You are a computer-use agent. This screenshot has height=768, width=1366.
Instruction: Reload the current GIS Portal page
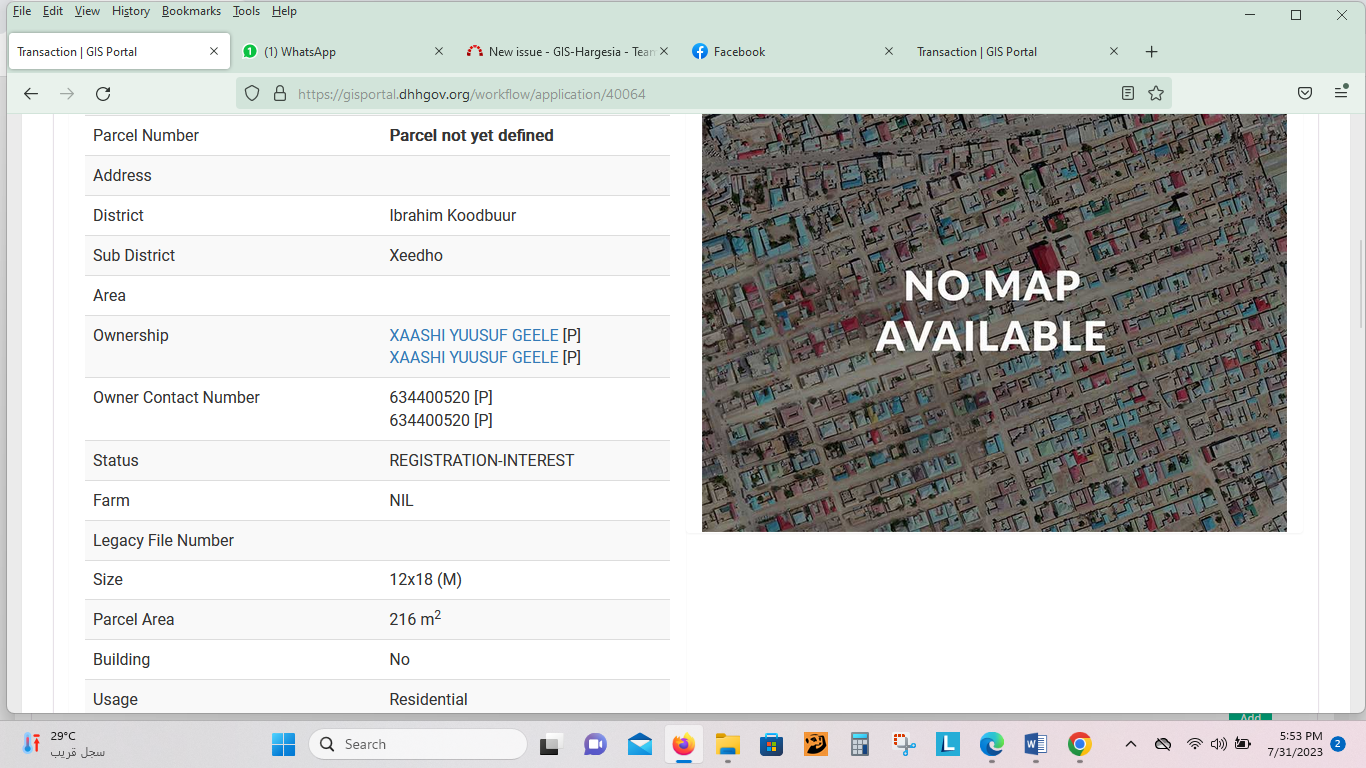coord(103,93)
